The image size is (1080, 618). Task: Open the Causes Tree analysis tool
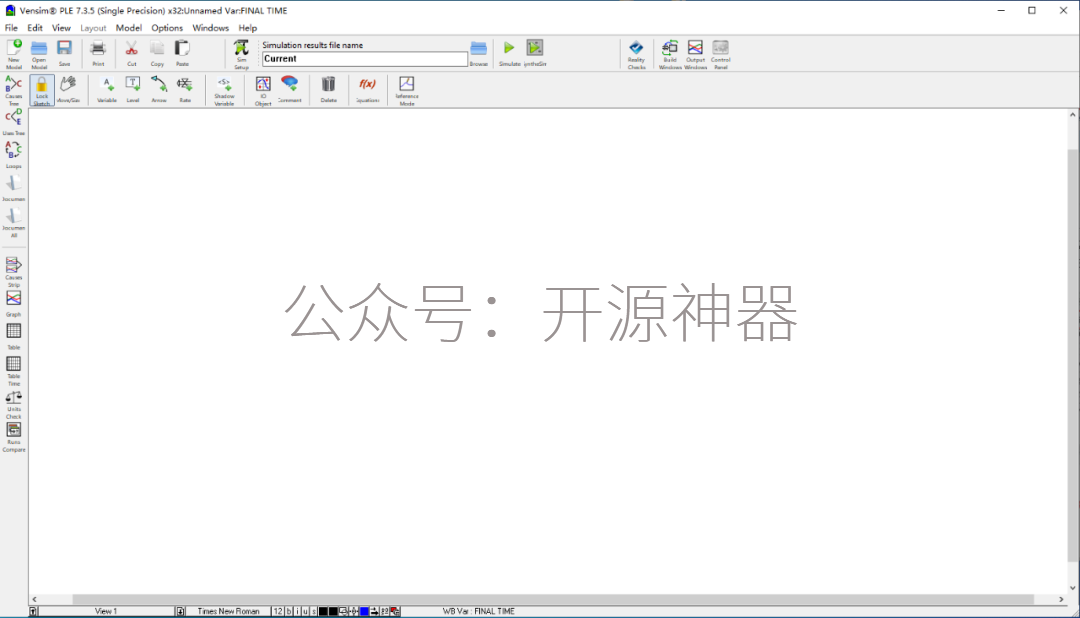[x=14, y=90]
